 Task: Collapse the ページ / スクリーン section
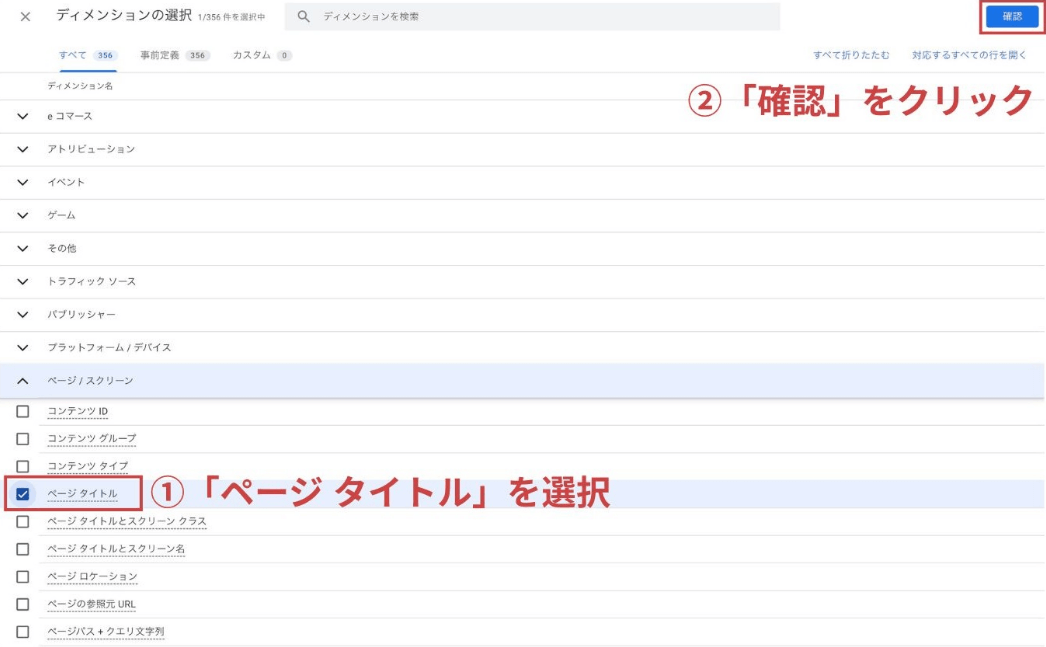tap(23, 381)
